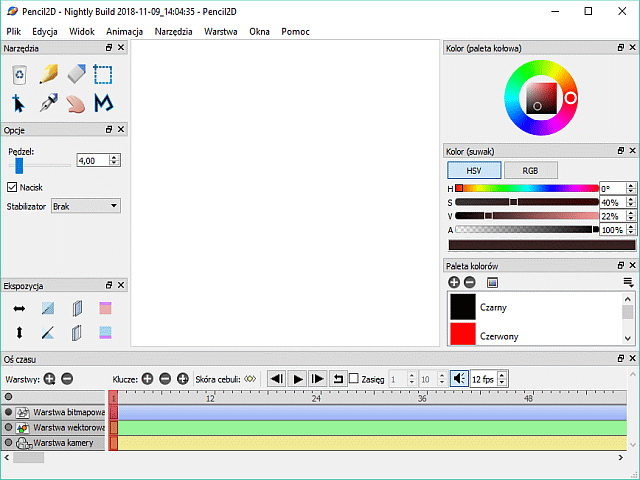
Task: Increase the hue value spinner
Action: [631, 186]
